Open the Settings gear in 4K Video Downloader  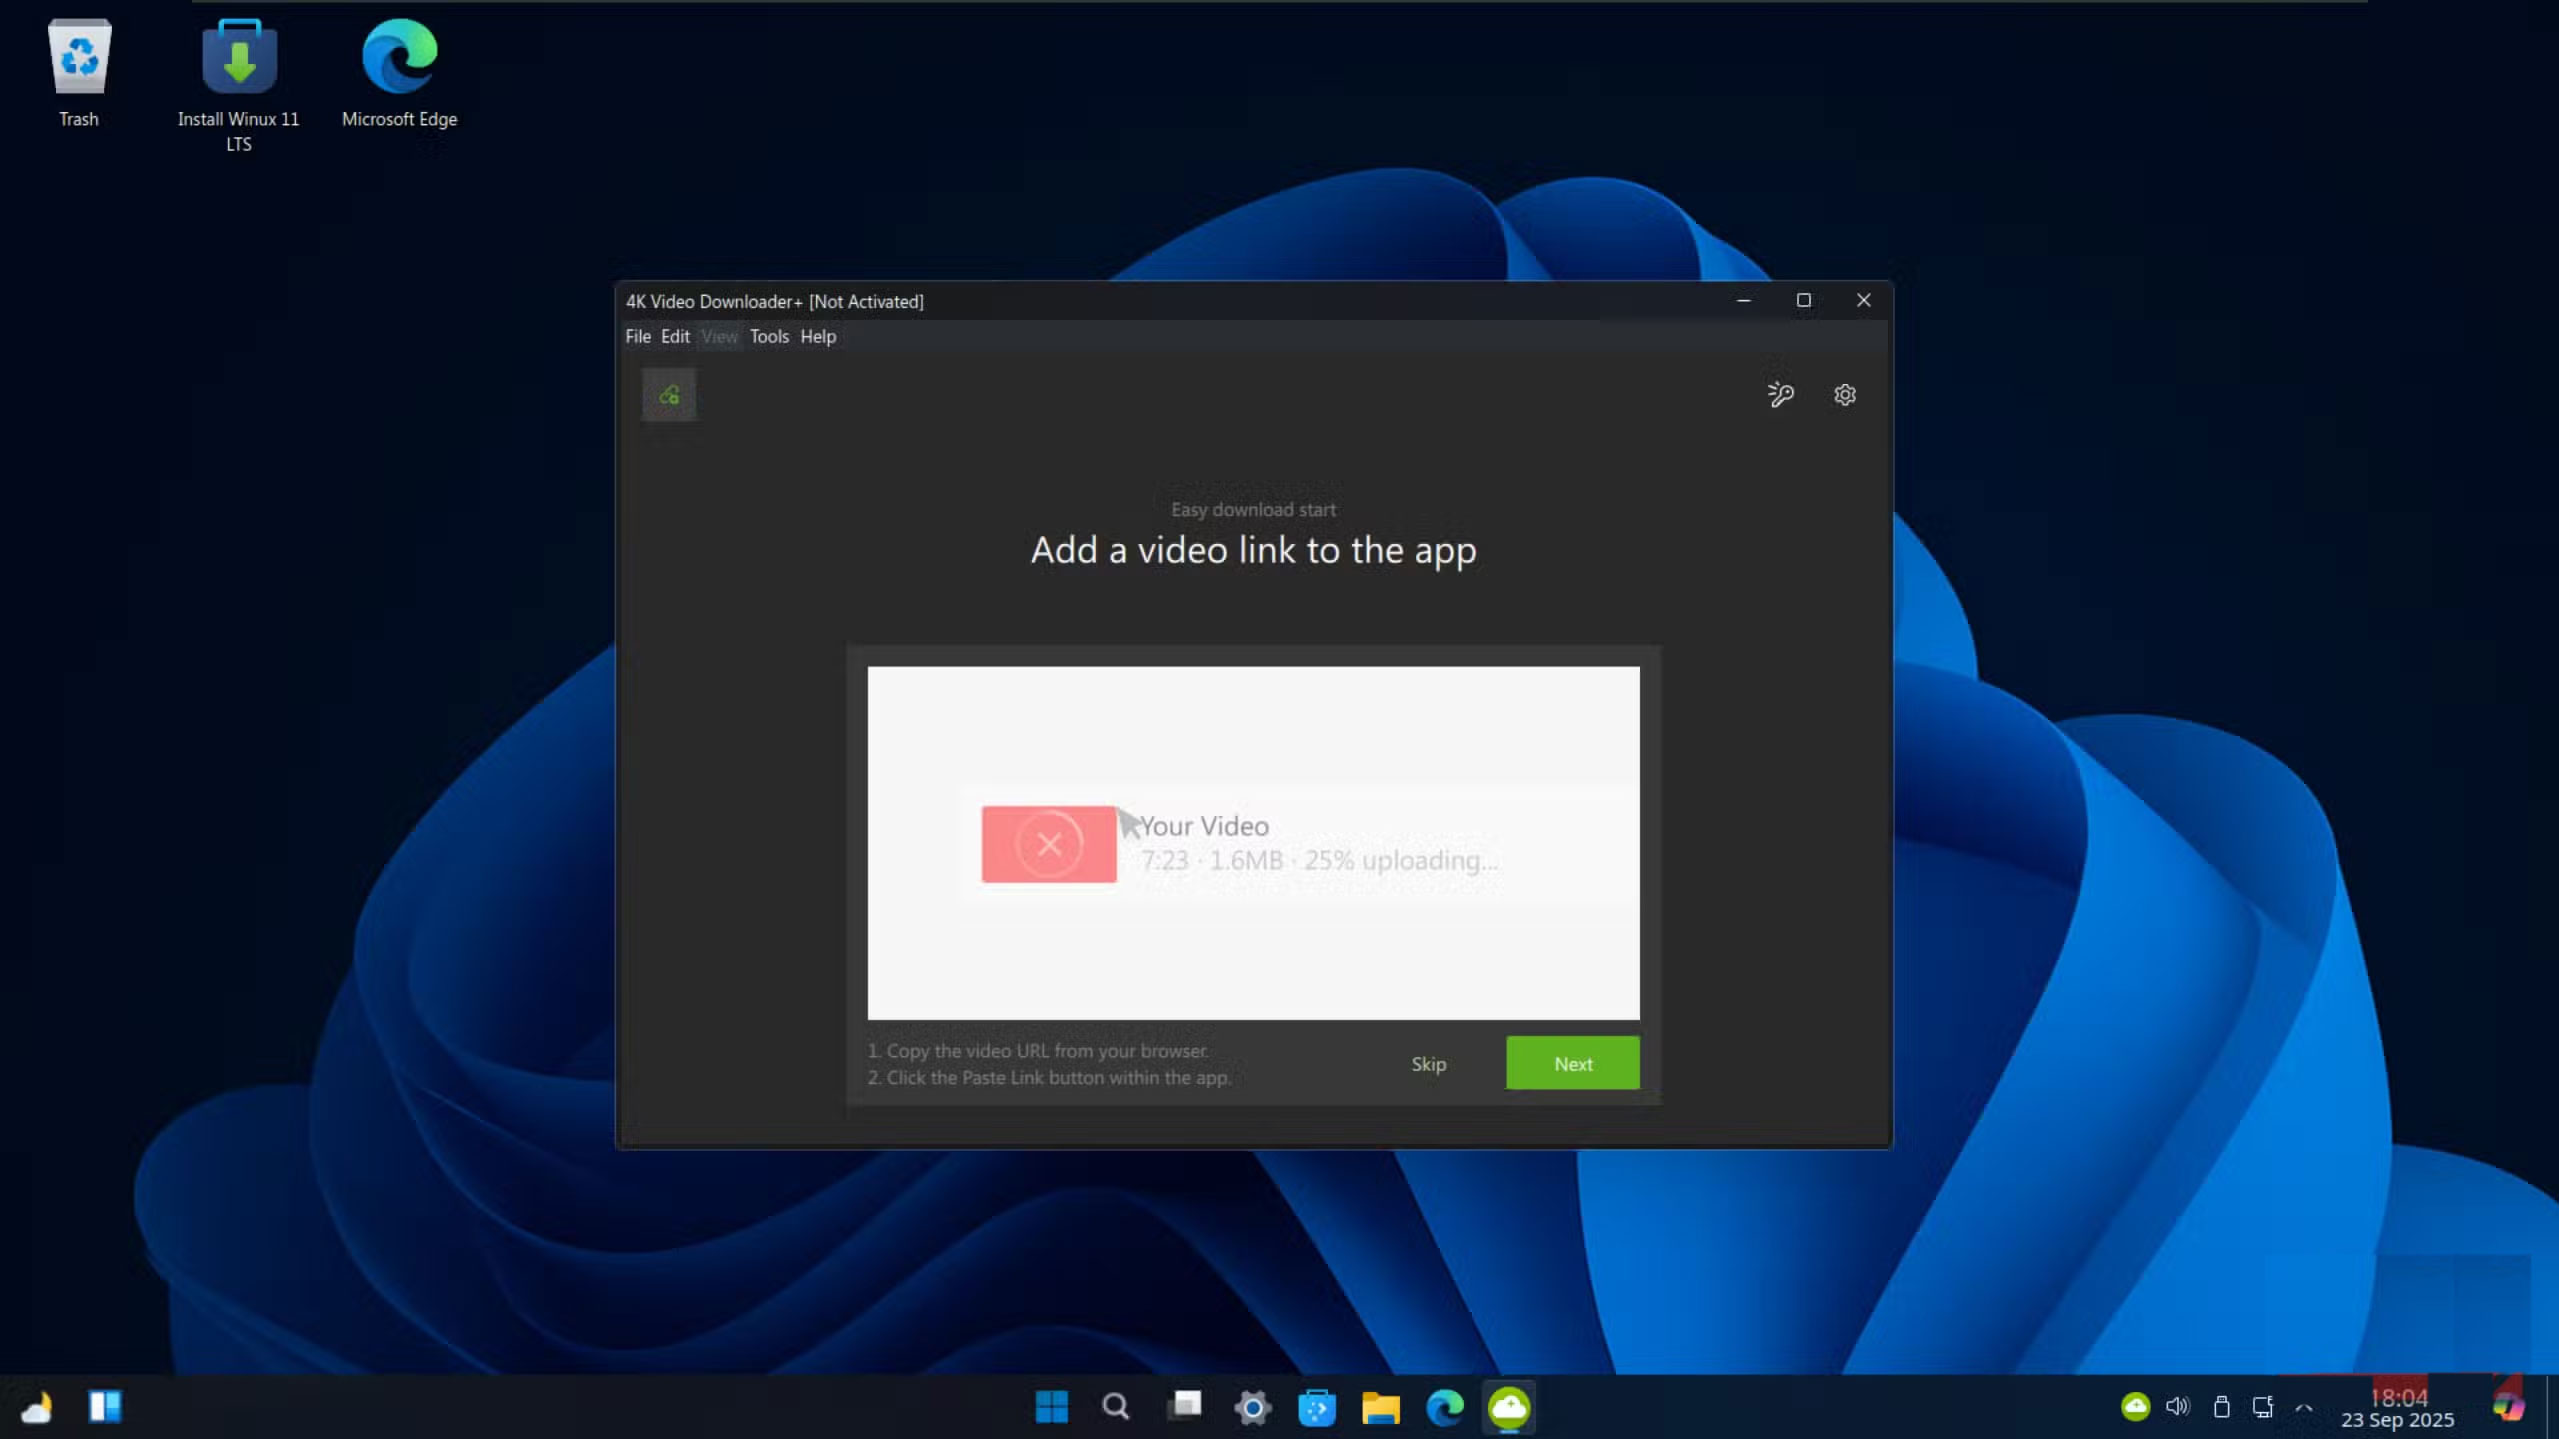1843,394
